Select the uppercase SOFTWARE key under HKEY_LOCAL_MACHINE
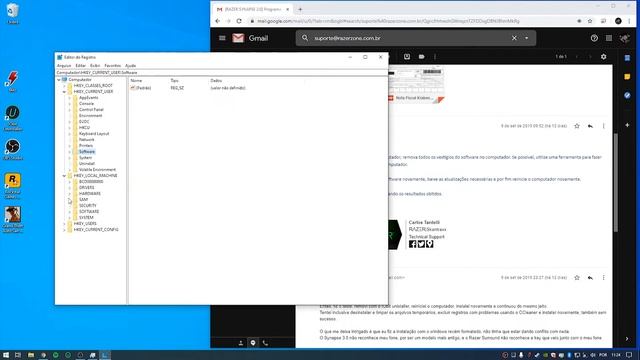 tap(89, 211)
